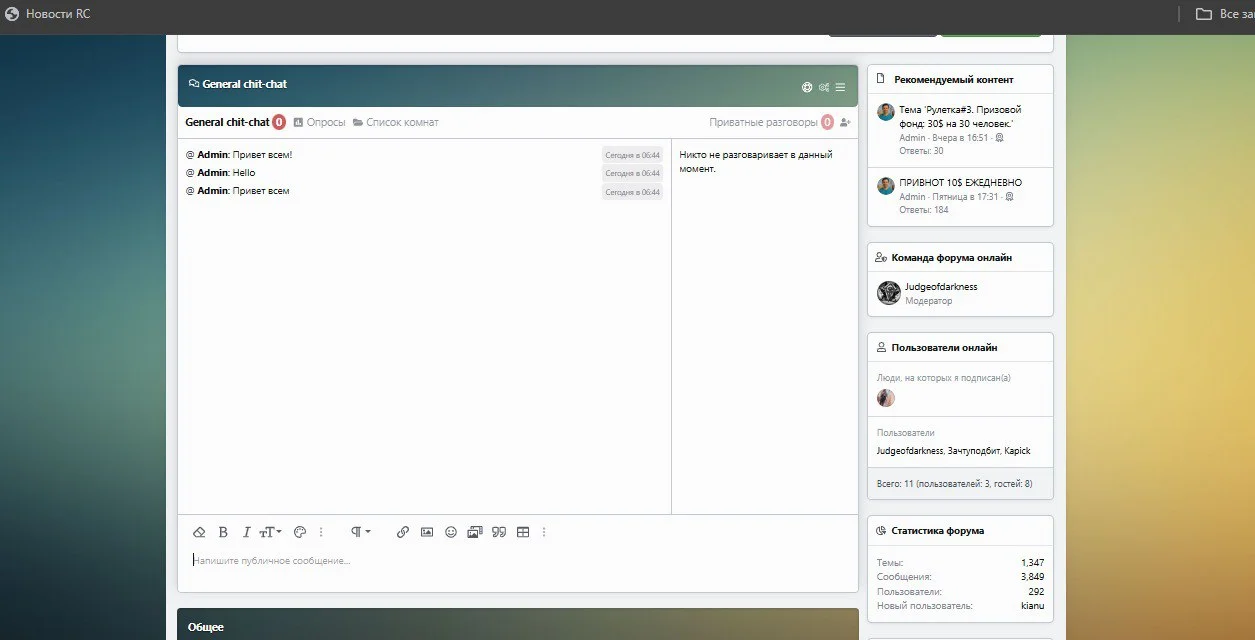Open Judgeofdarkness moderator profile link
This screenshot has height=640, width=1255.
(940, 286)
